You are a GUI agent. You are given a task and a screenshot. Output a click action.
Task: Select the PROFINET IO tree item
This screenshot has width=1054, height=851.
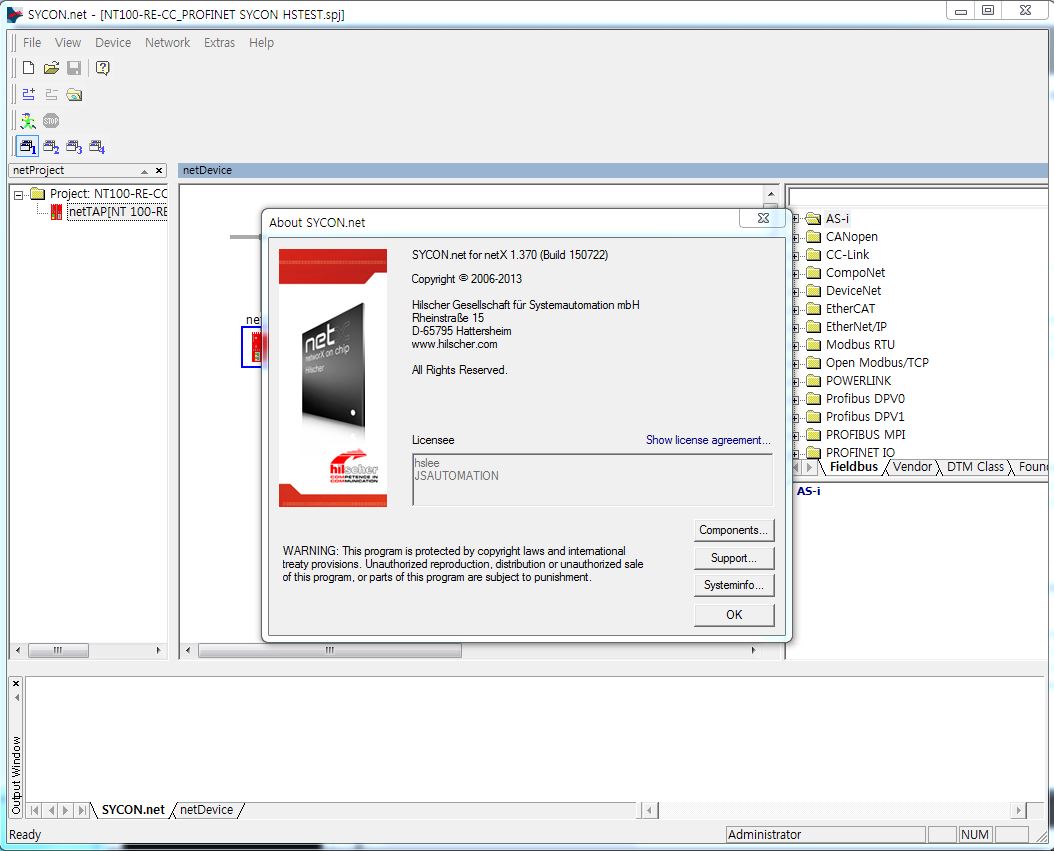860,452
